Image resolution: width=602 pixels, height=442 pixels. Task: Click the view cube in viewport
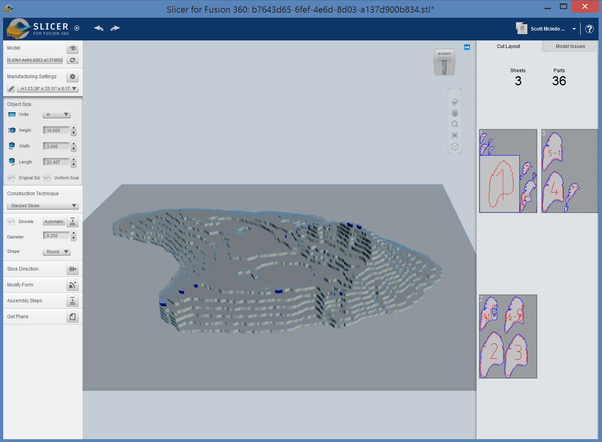coord(445,62)
